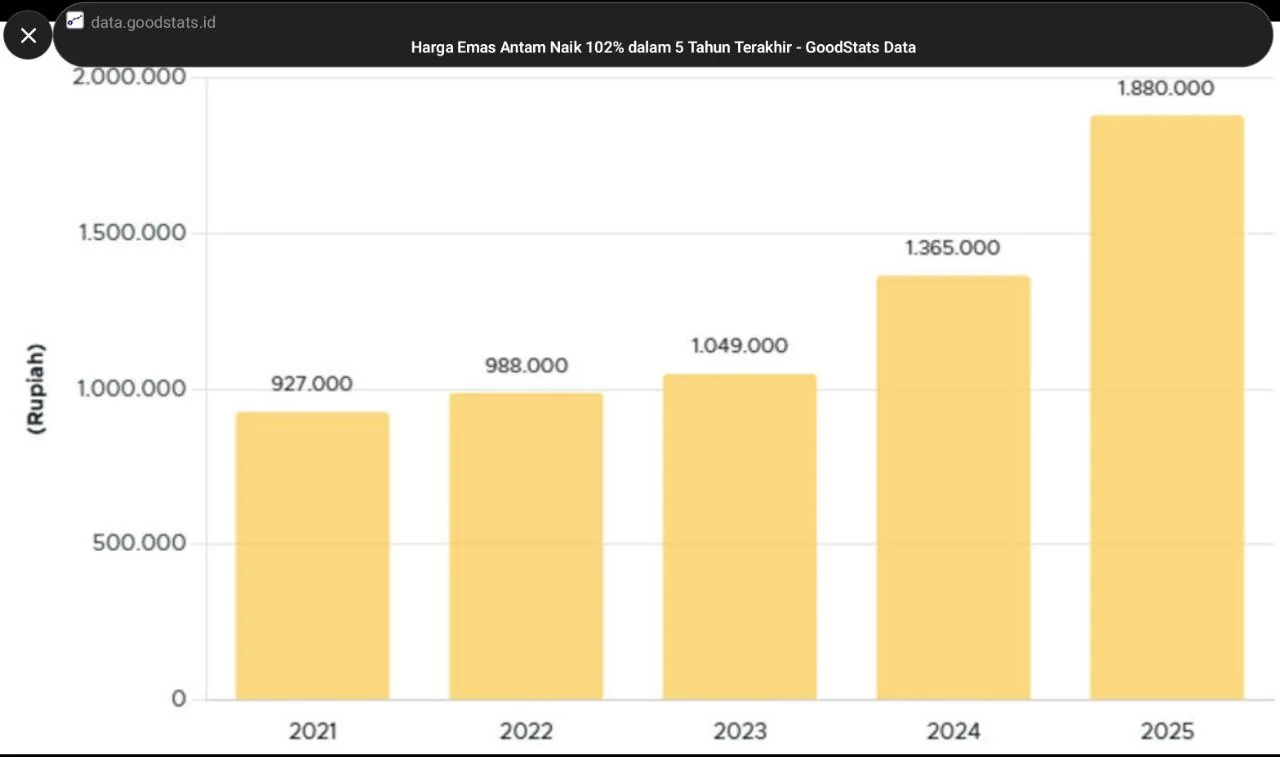
Task: Click the (Rupiah) y-axis title
Action: pos(36,388)
